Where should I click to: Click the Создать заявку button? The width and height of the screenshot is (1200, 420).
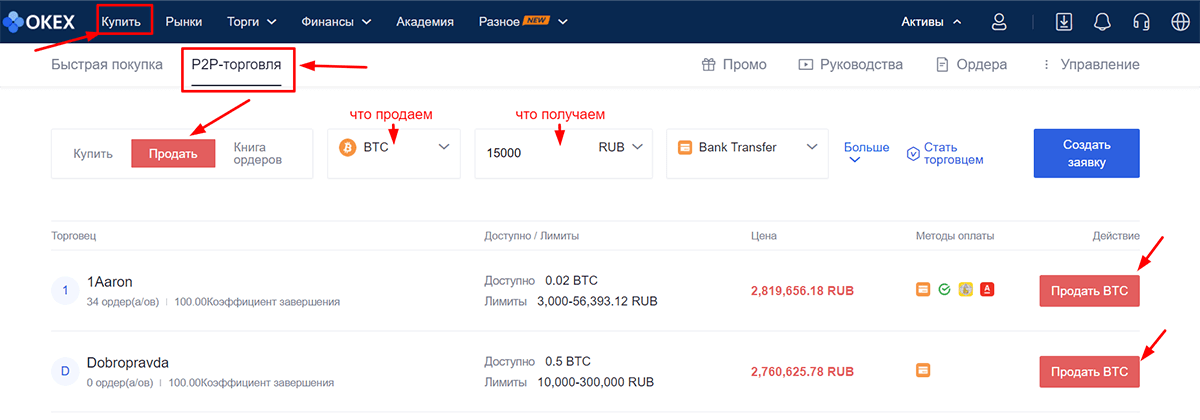click(1086, 153)
